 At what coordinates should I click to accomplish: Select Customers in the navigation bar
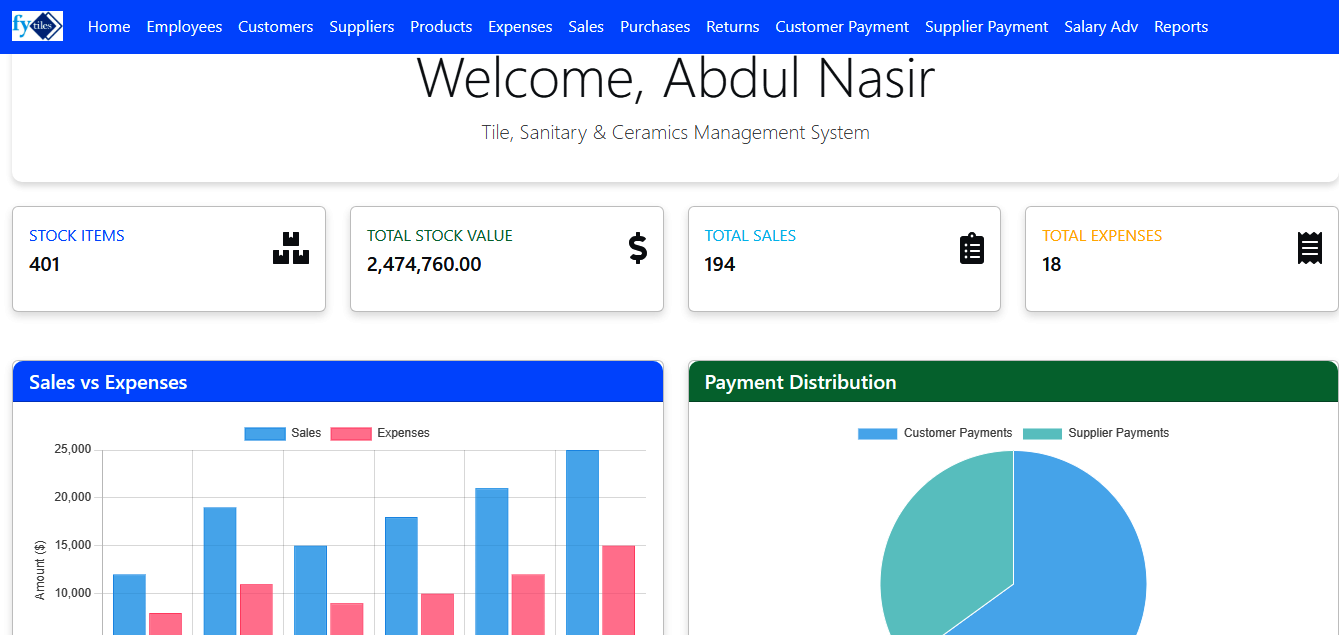pos(275,27)
